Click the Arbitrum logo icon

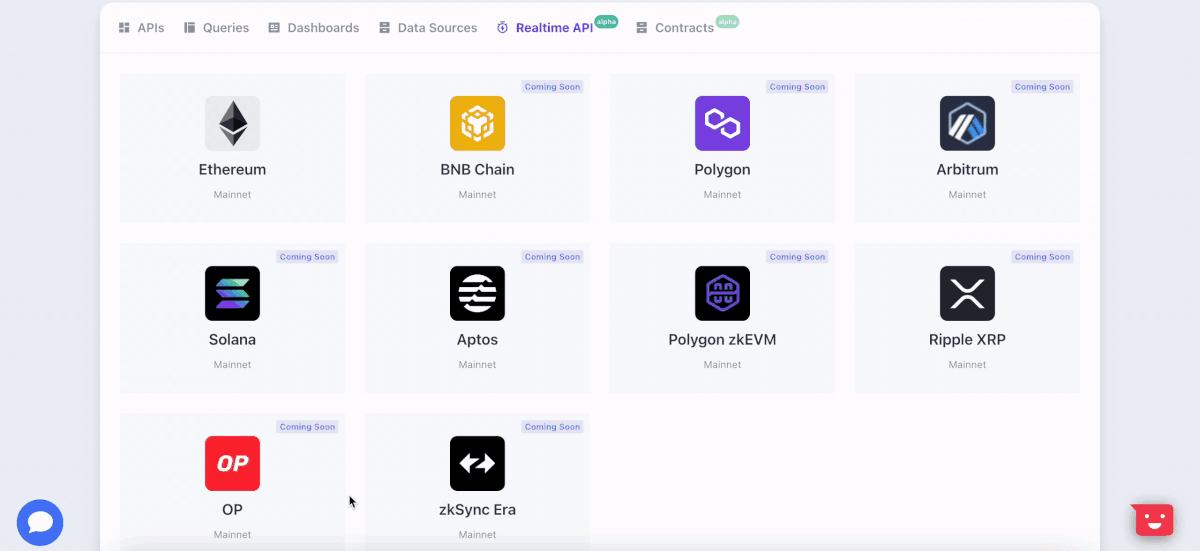pos(967,123)
